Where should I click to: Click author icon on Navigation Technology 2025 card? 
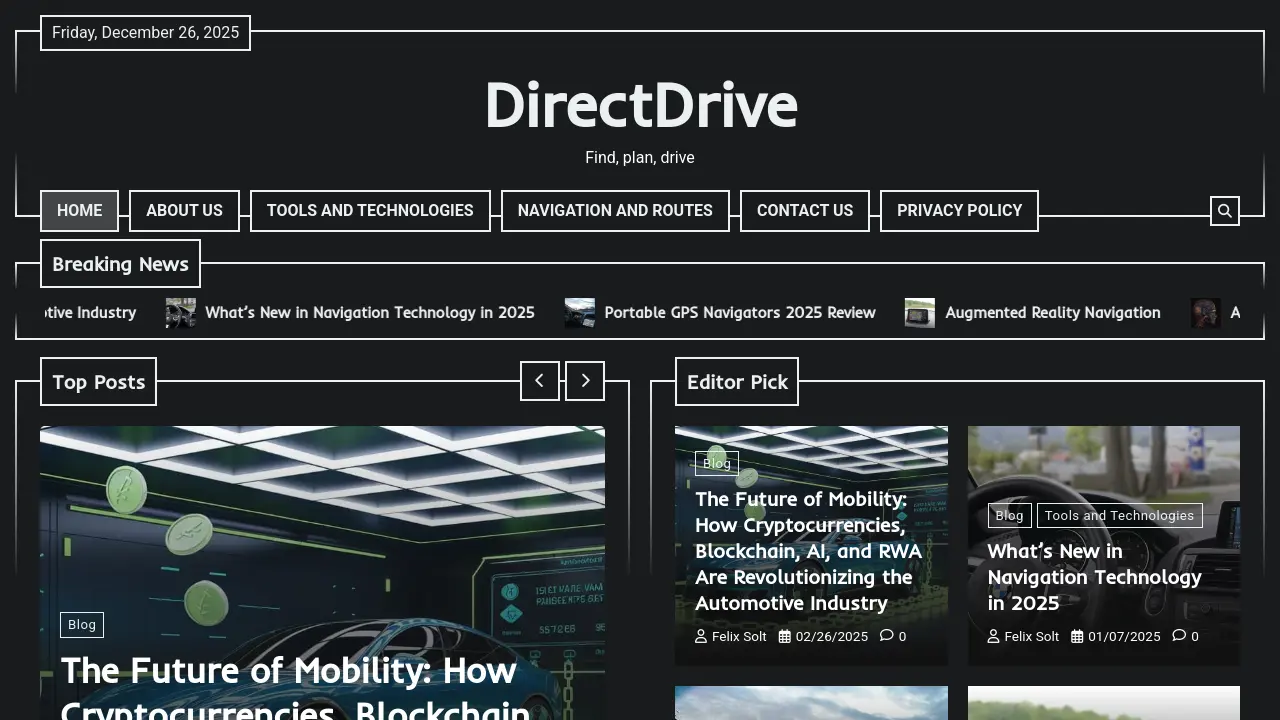click(994, 636)
